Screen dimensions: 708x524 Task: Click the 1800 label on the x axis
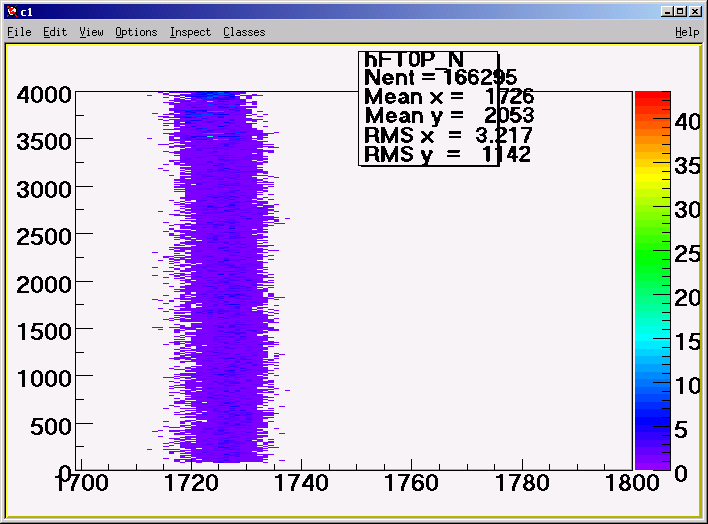[632, 483]
